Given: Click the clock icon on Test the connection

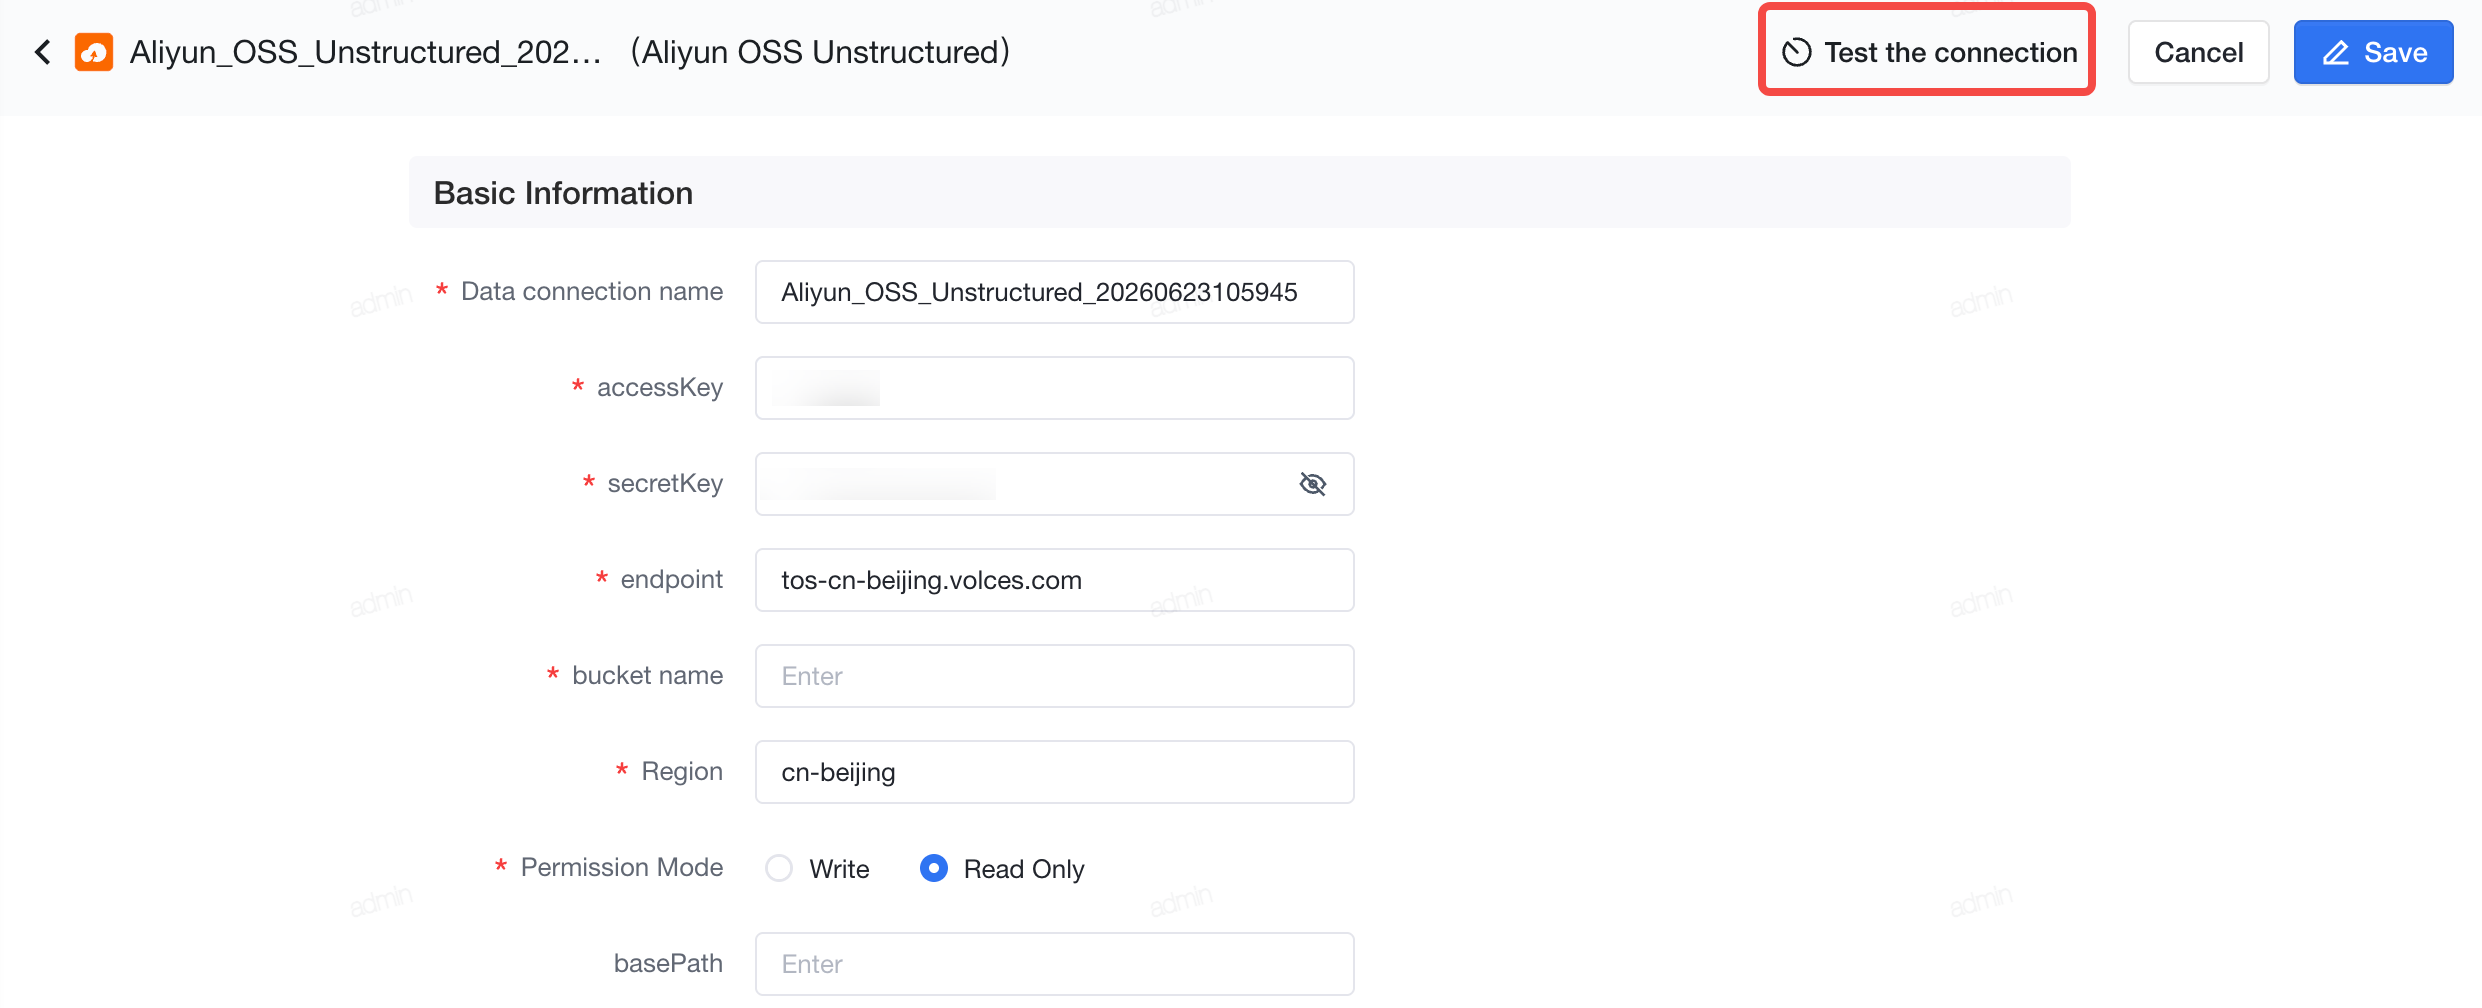Looking at the screenshot, I should pos(1796,52).
